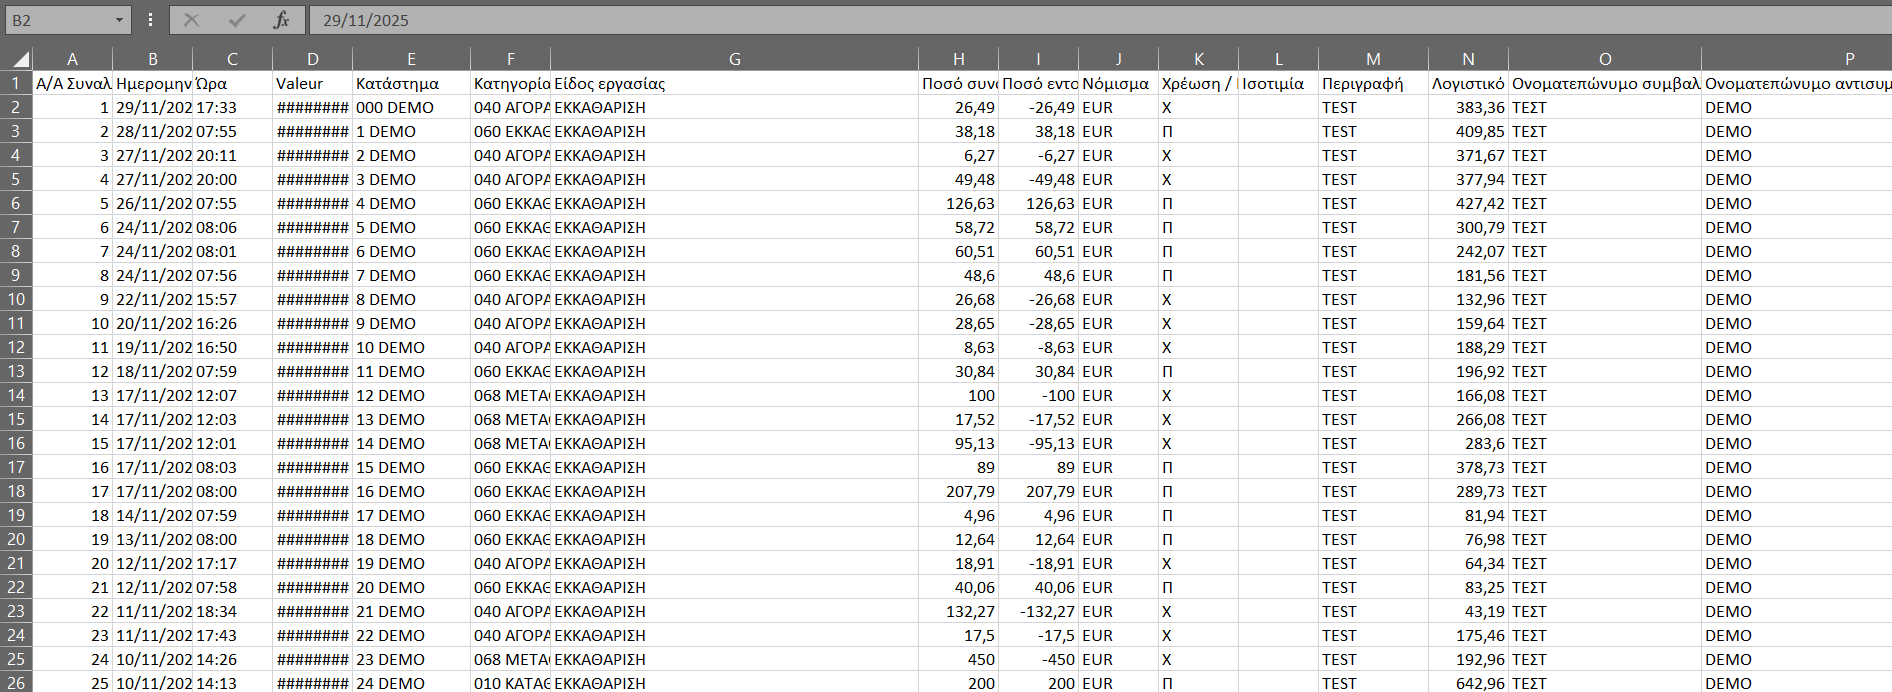Select time cell 17:33 in row 2

pos(232,108)
